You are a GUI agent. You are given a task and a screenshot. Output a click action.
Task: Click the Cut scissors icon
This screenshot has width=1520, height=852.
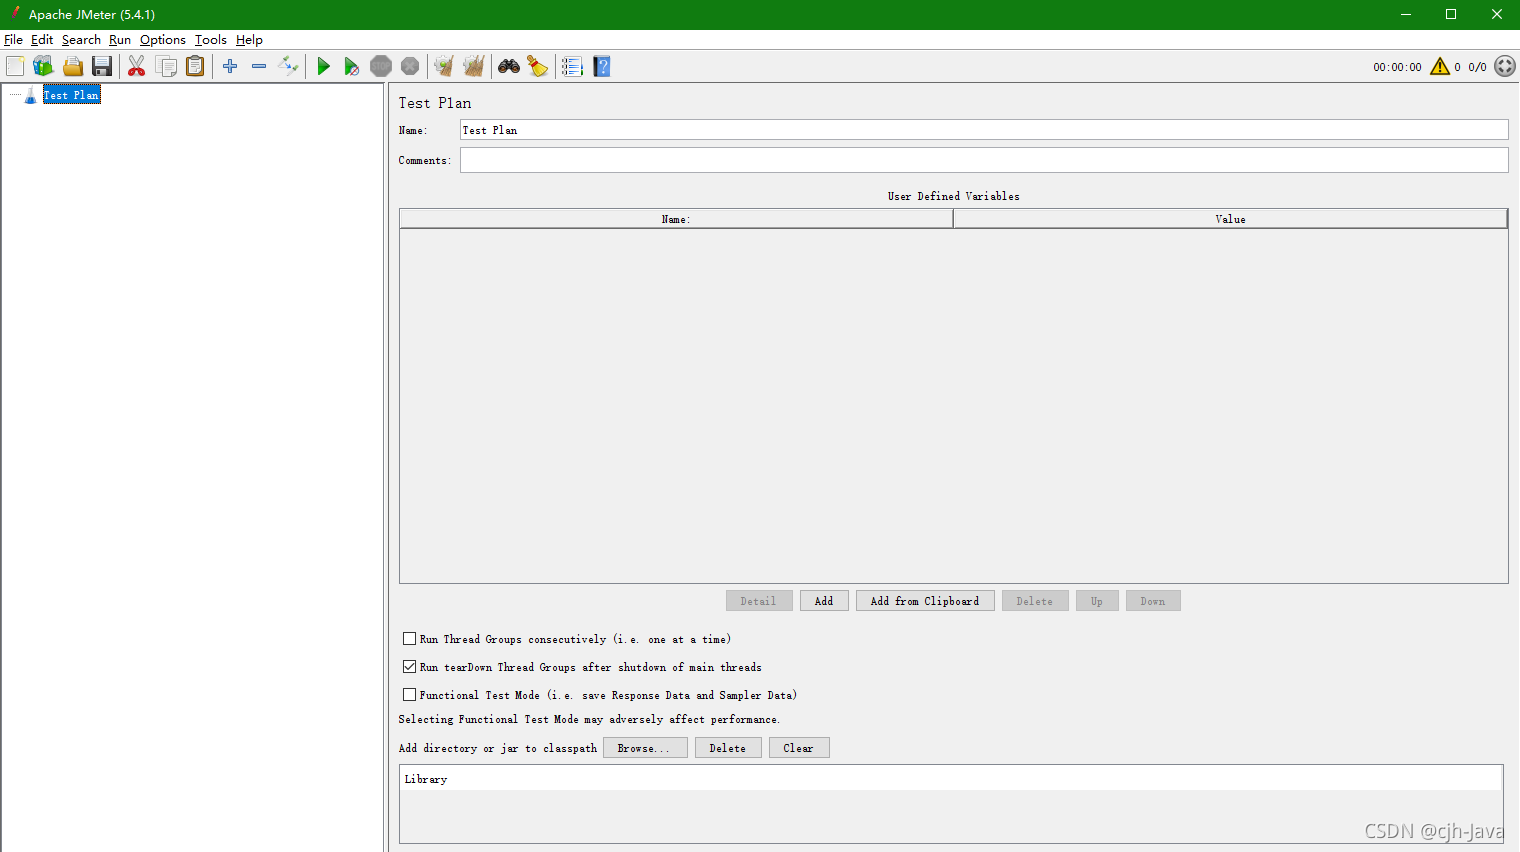coord(137,66)
